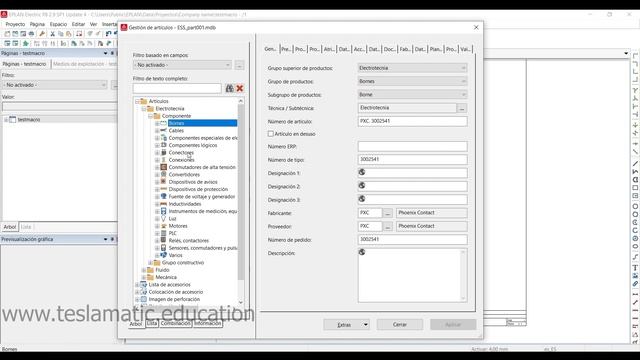Click the Motores category icon in tree
Viewport: 640px width, 360px height.
pyautogui.click(x=164, y=226)
